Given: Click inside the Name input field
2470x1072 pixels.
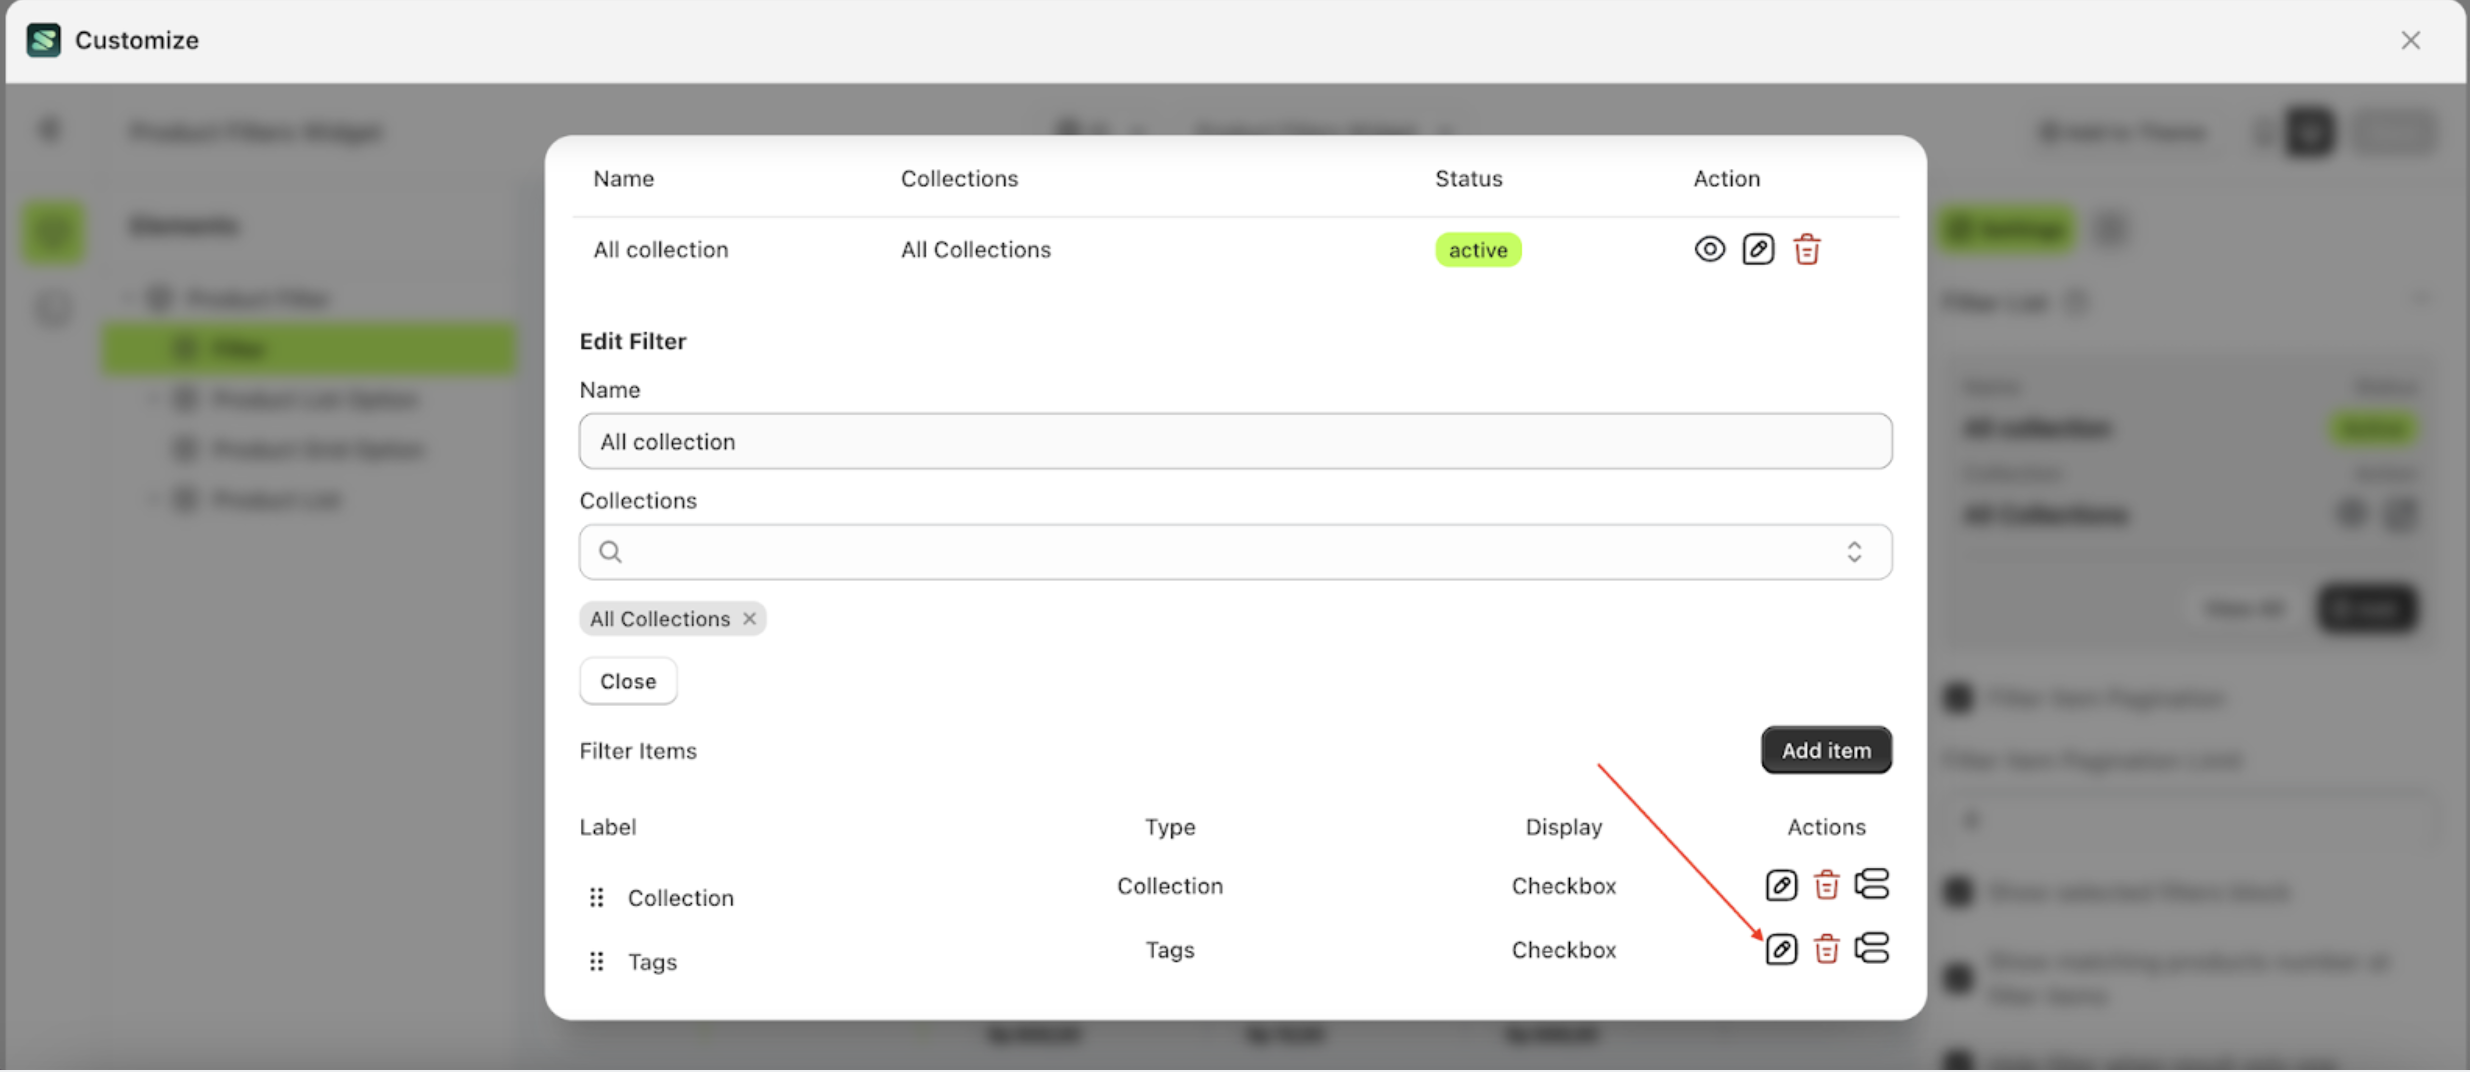Looking at the screenshot, I should [1234, 441].
